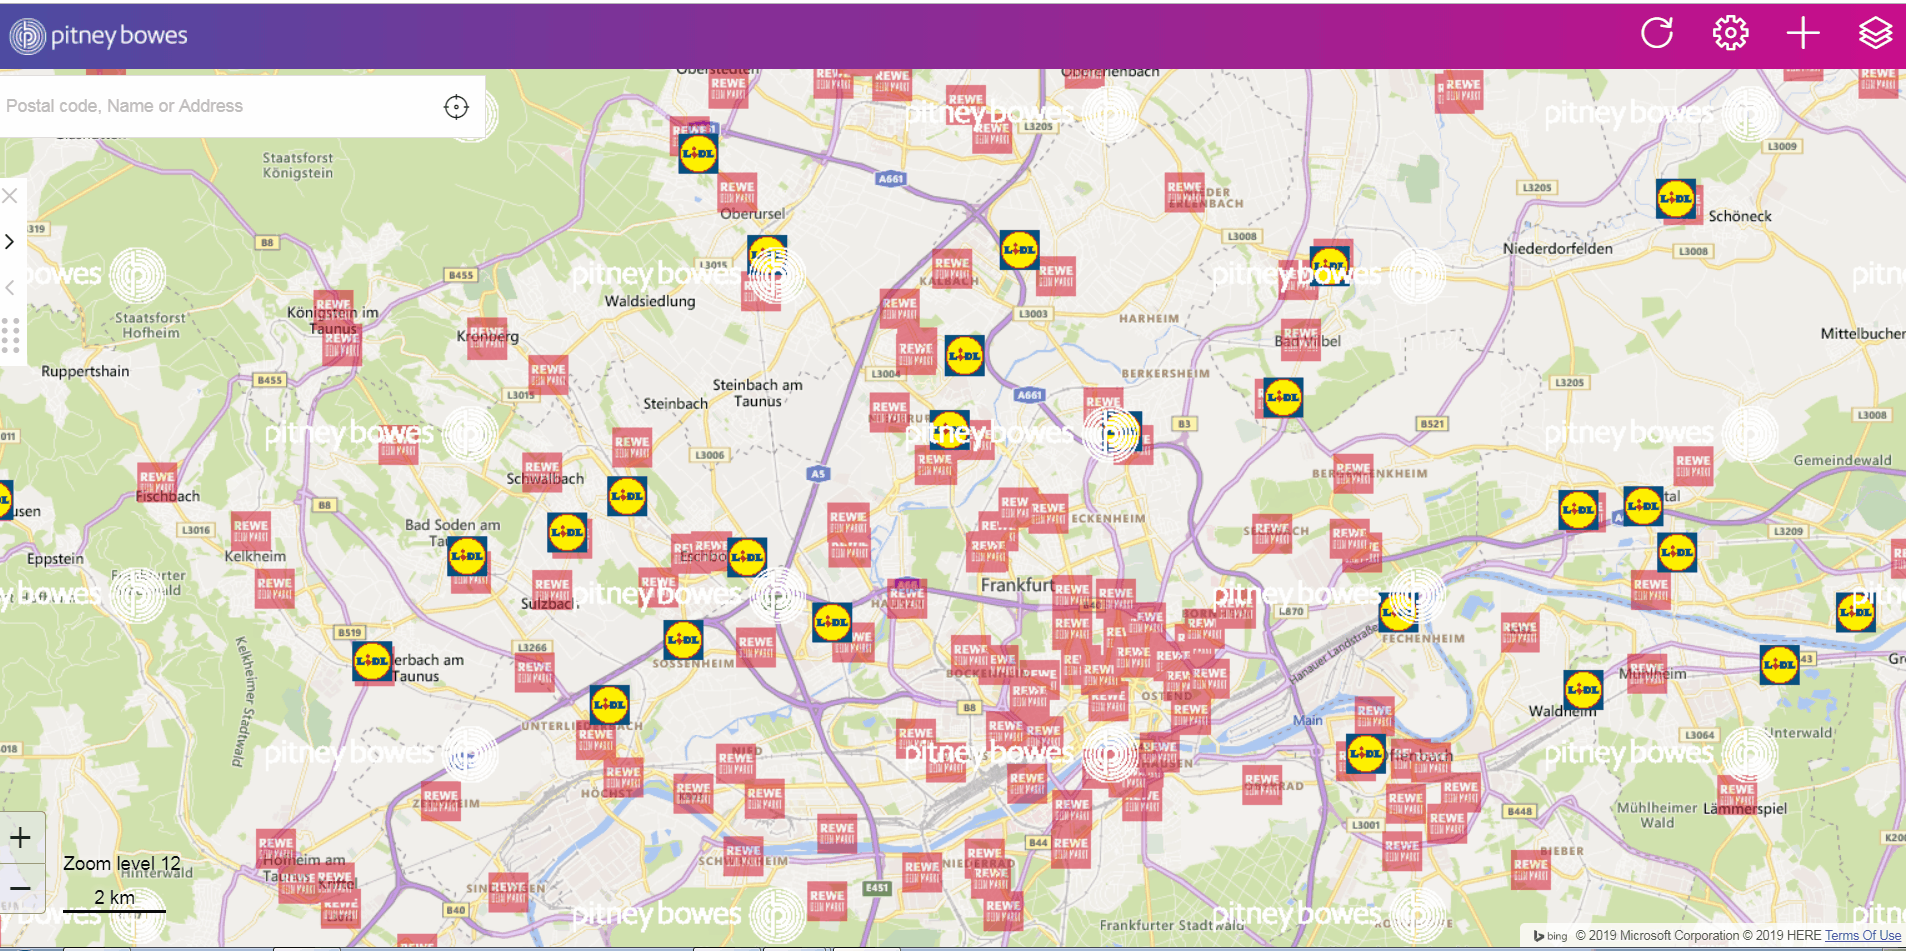Viewport: 1906px width, 951px height.
Task: Zoom in with the plus button
Action: click(x=21, y=838)
